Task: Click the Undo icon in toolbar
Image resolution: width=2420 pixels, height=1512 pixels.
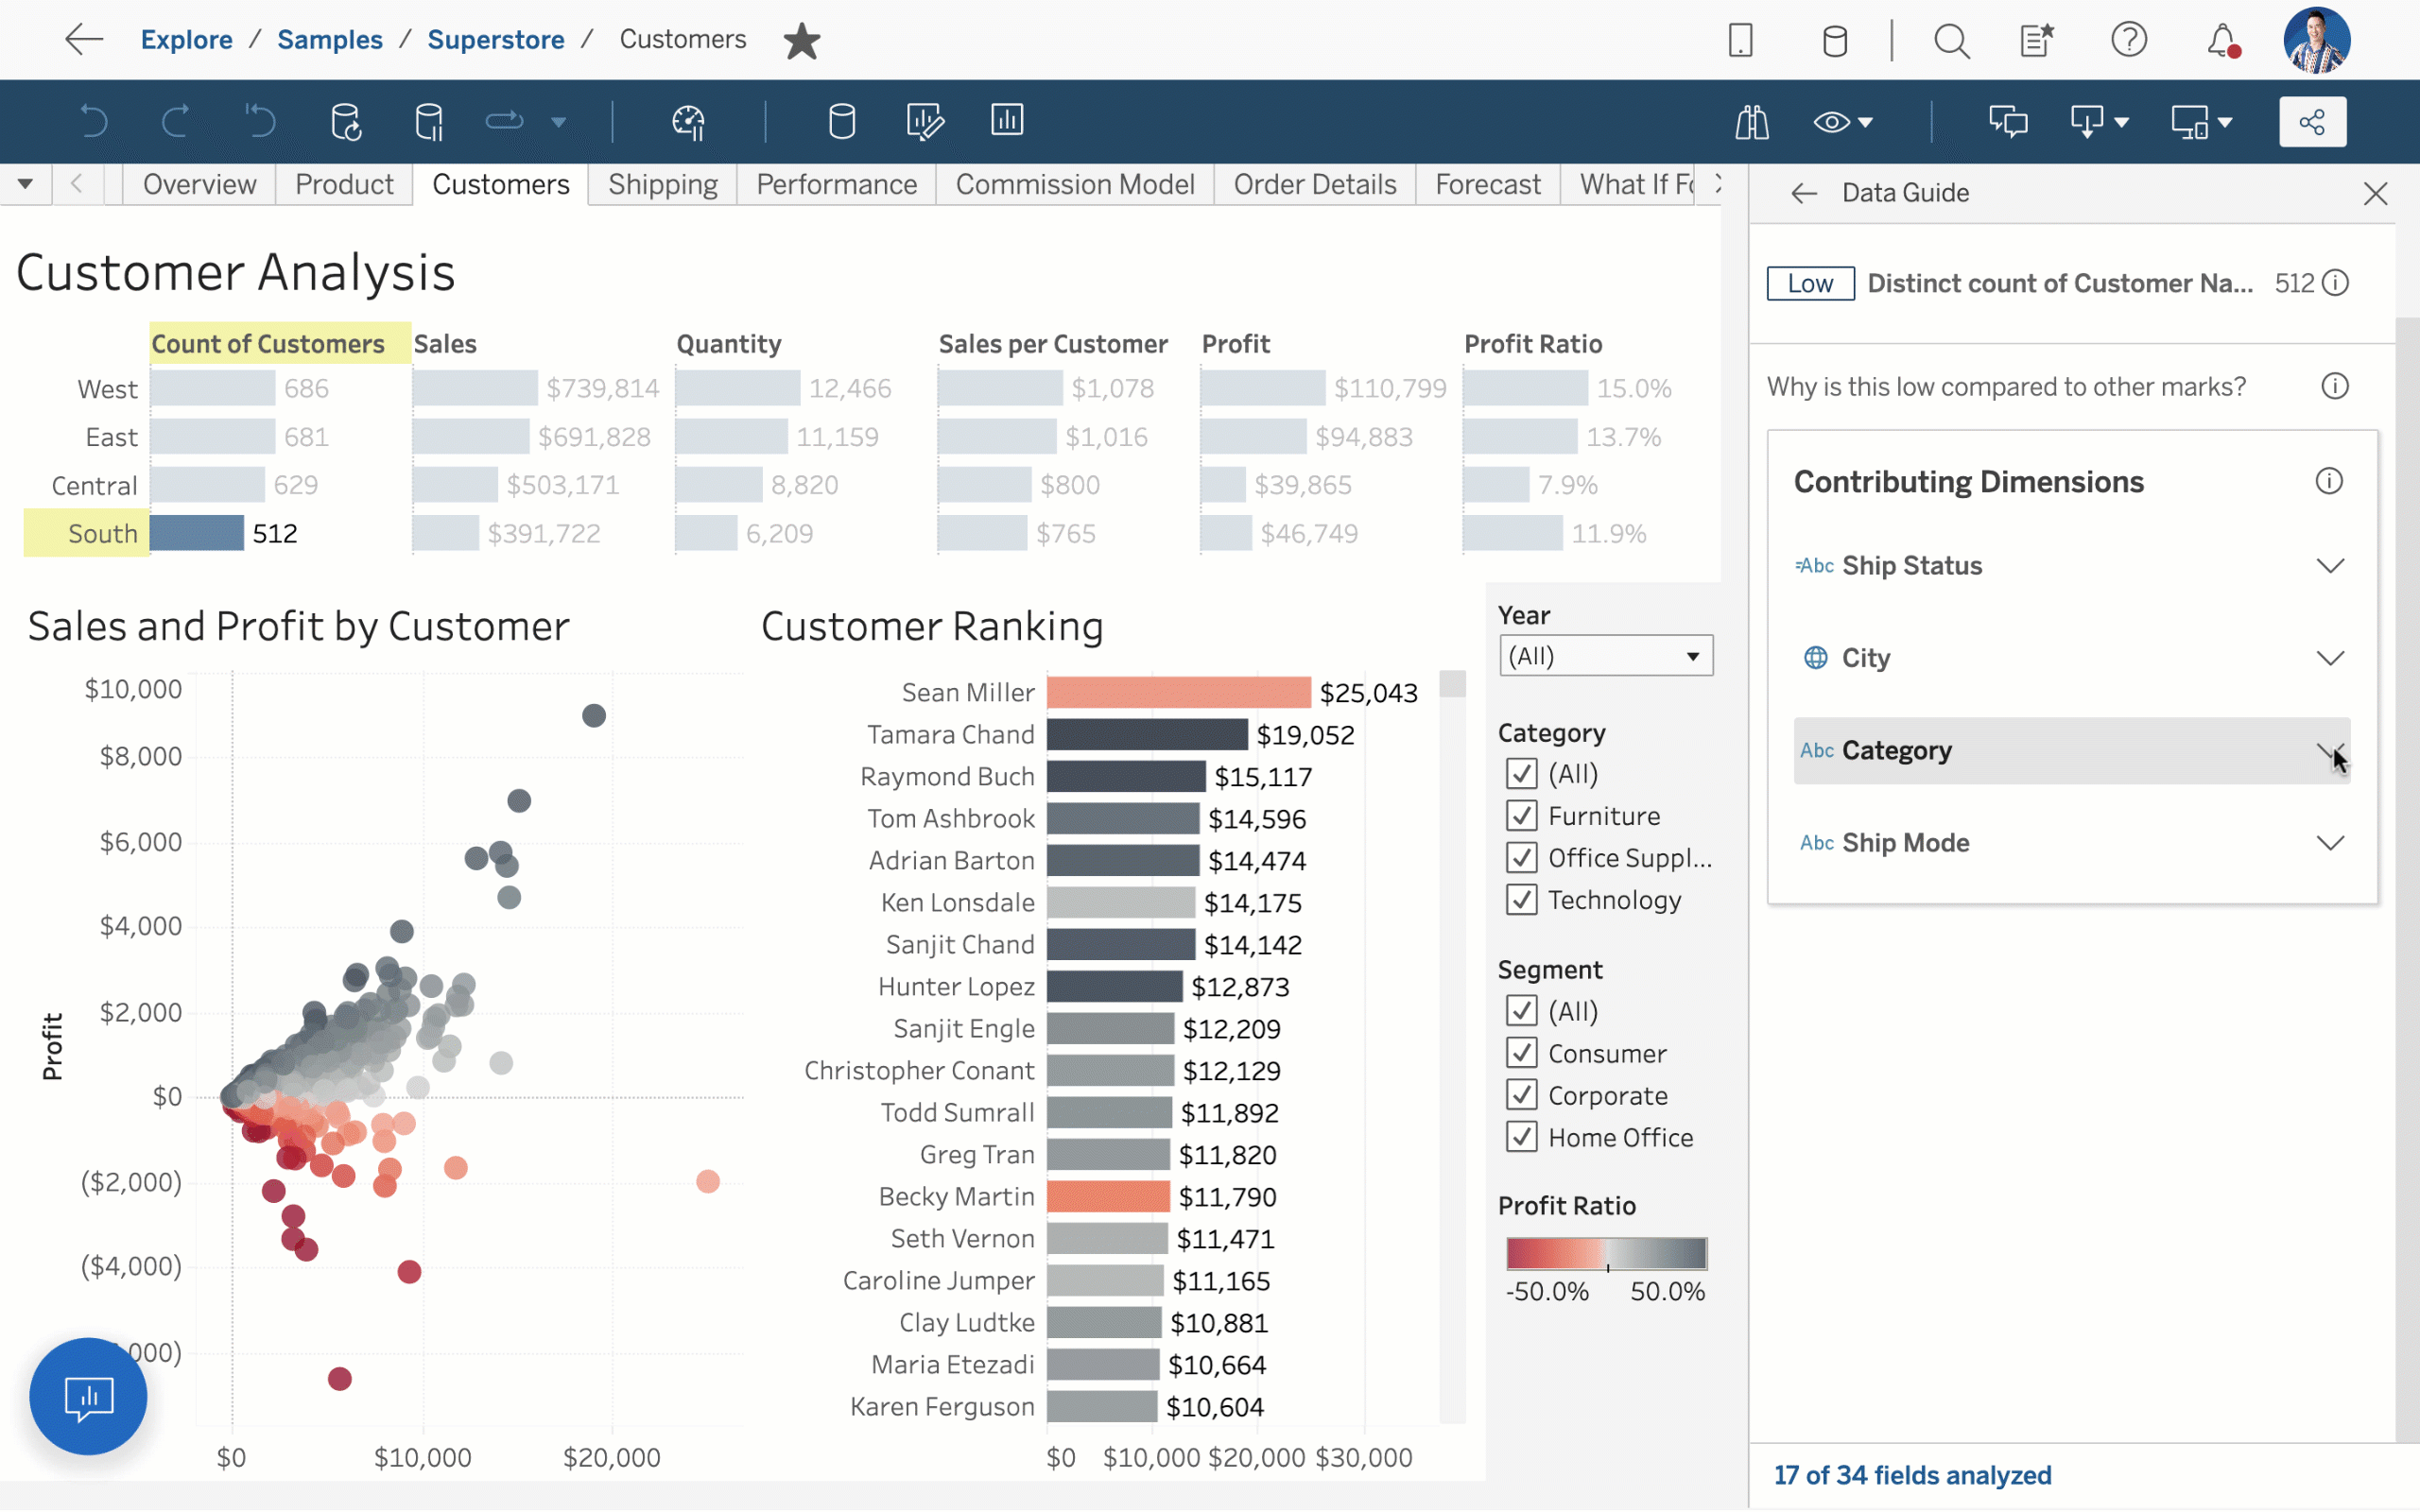Action: [95, 120]
